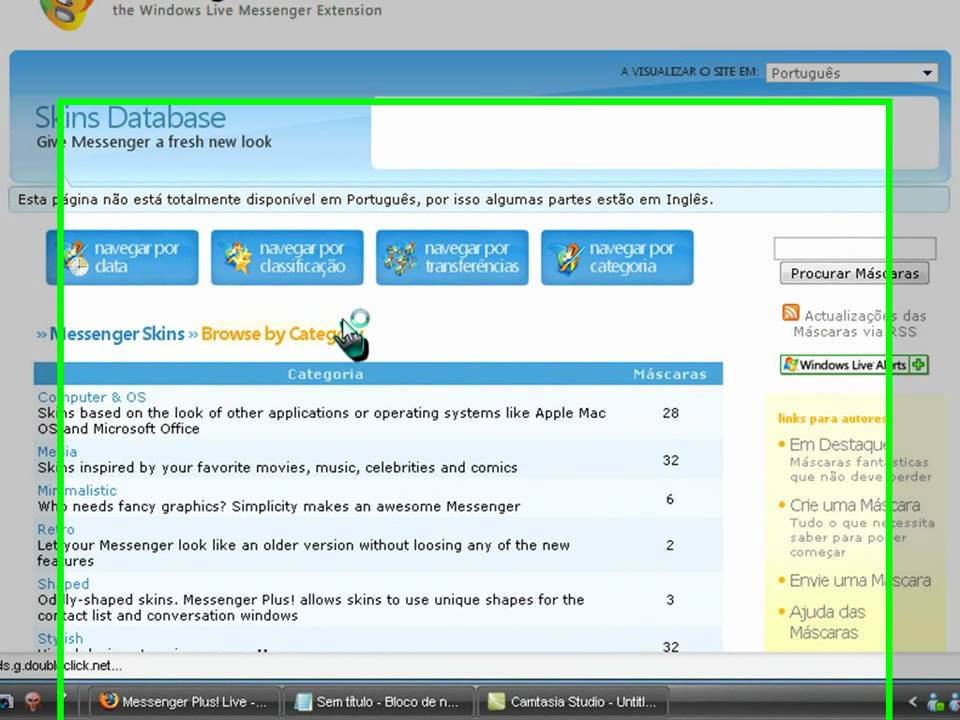Click the Notepad icon in the taskbar
Image resolution: width=960 pixels, height=720 pixels.
pyautogui.click(x=303, y=702)
